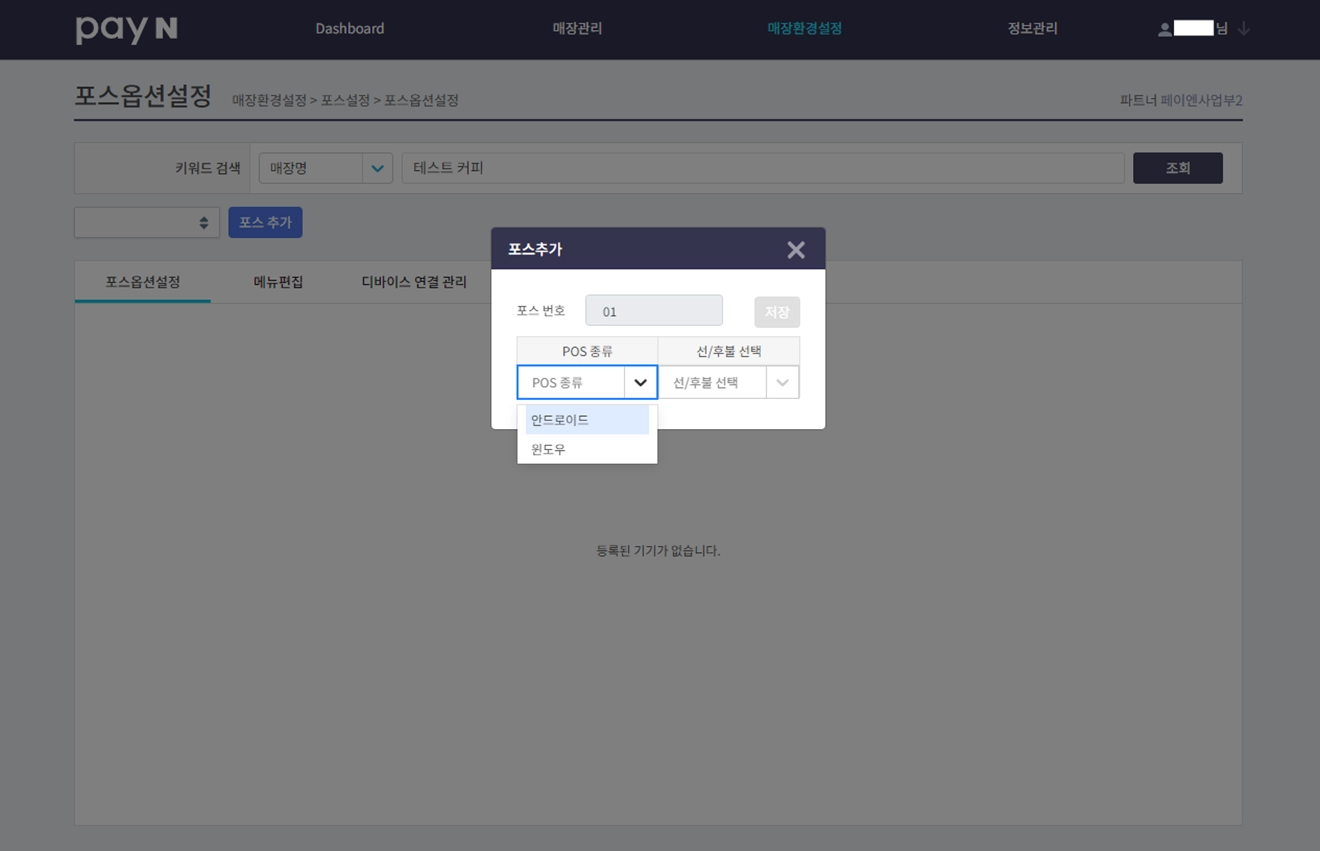Click the 저장 button in dialog
Viewport: 1320px width, 851px height.
777,312
